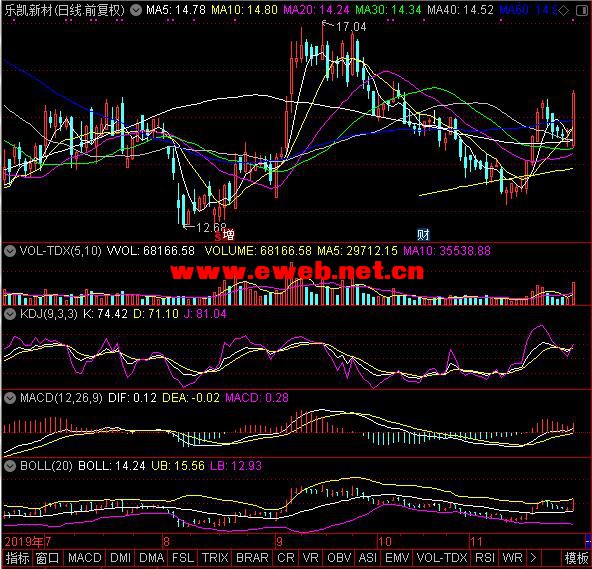Screen dimensions: 592x569
Task: Select the 窗口 tab in bottom bar
Action: pyautogui.click(x=48, y=558)
